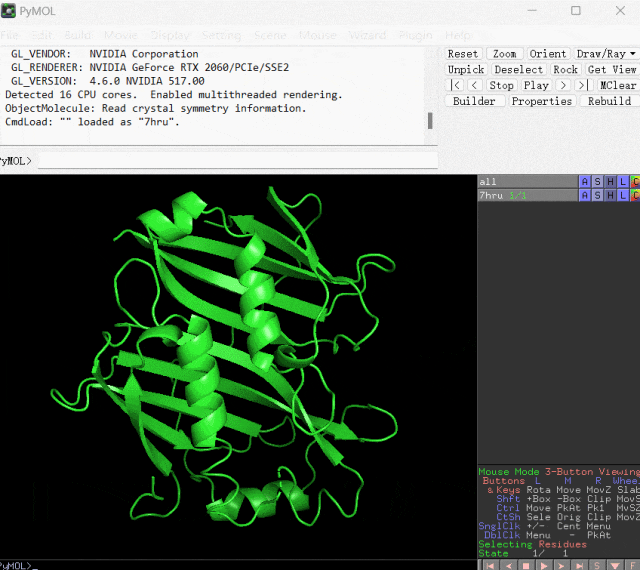Click the stop square icon in bottom playback bar
This screenshot has height=570, width=640.
[x=526, y=566]
